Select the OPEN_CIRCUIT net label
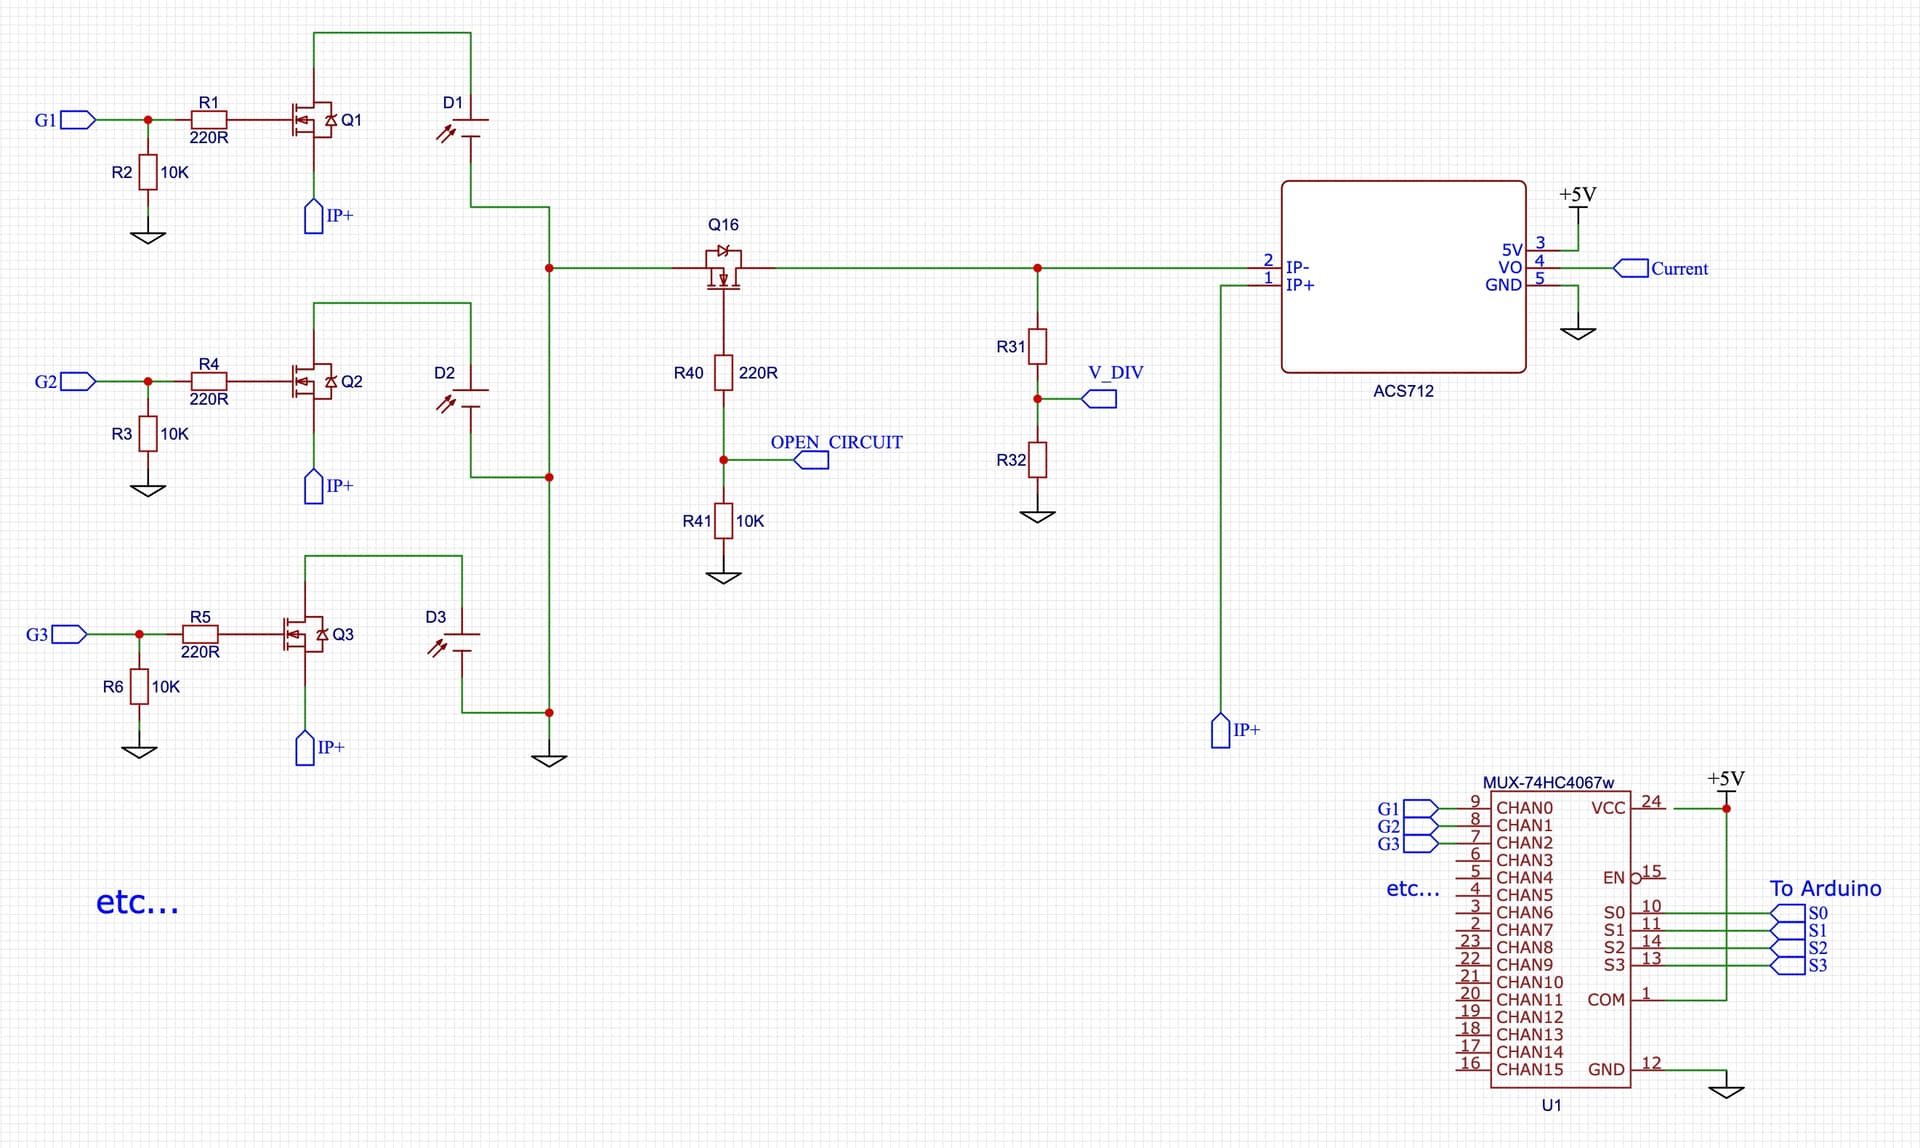The image size is (1920, 1148). 836,441
